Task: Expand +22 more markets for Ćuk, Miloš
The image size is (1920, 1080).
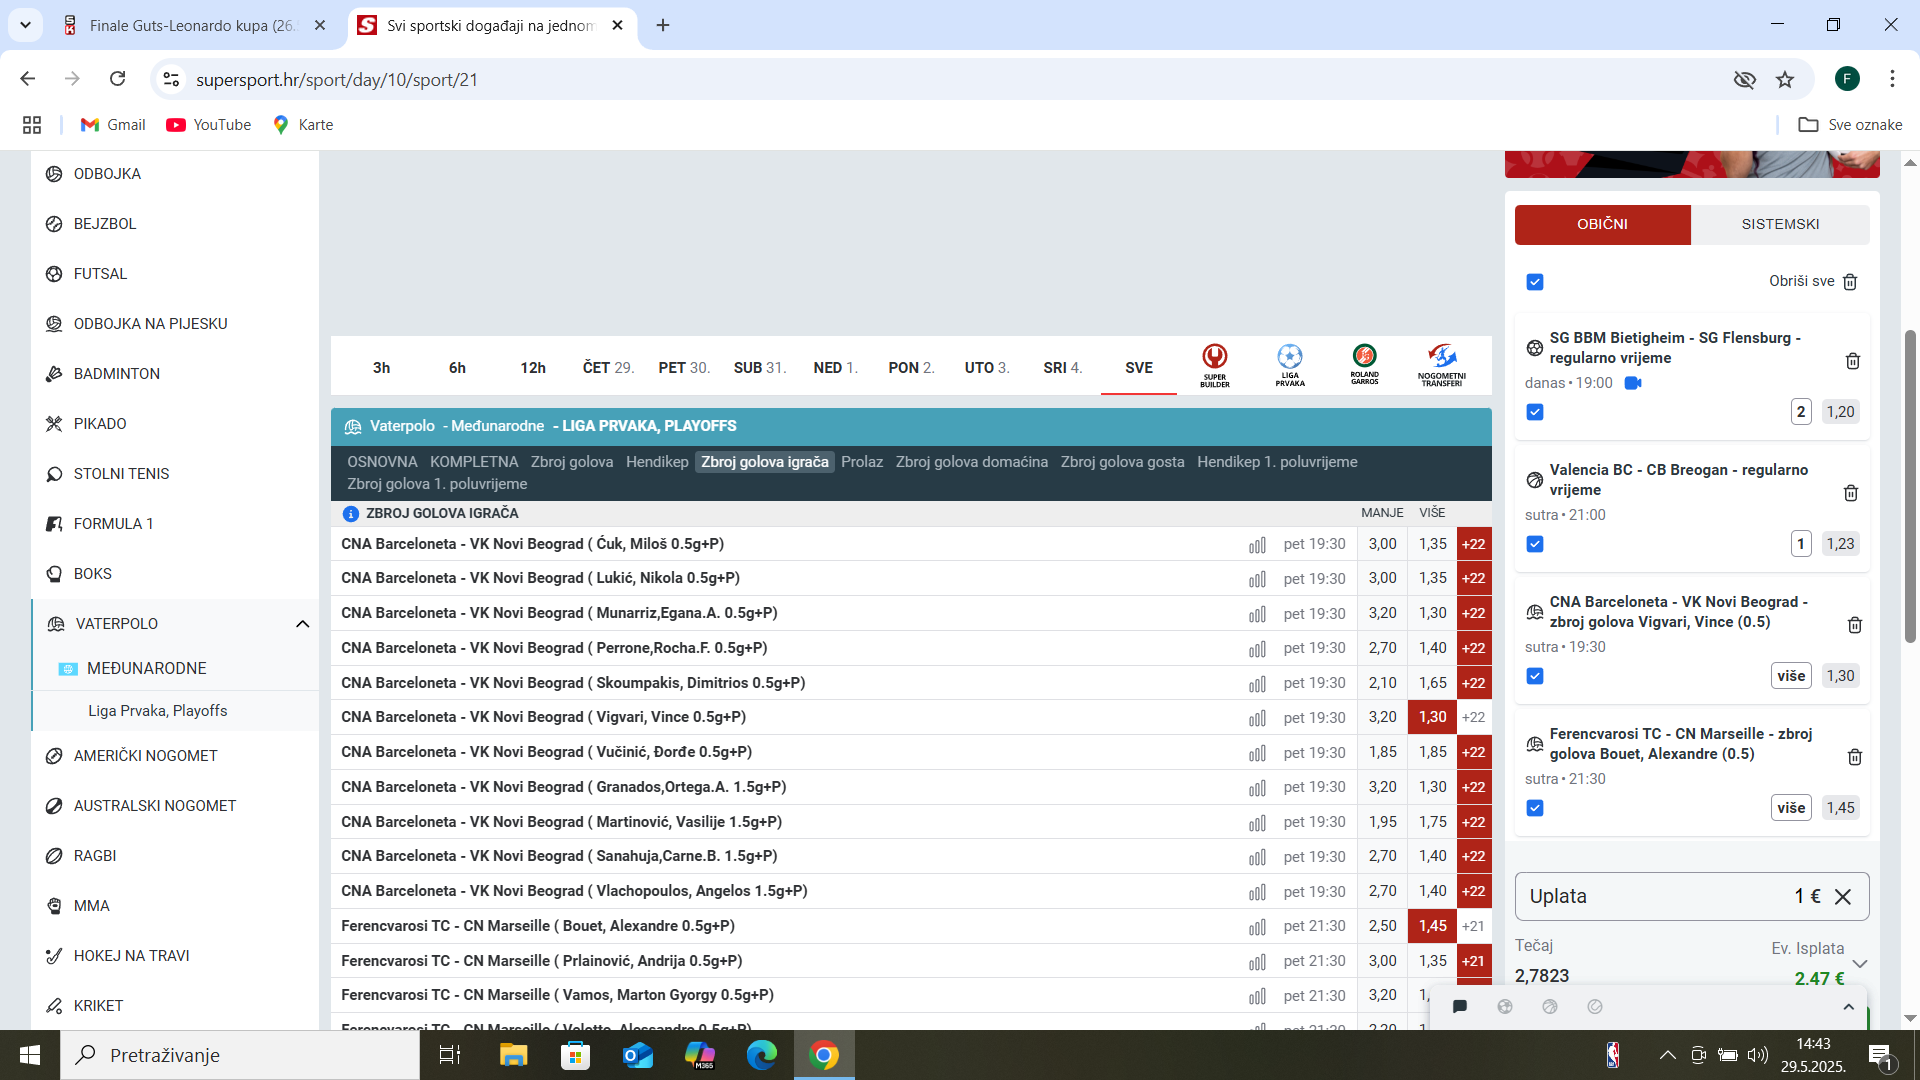Action: 1474,544
